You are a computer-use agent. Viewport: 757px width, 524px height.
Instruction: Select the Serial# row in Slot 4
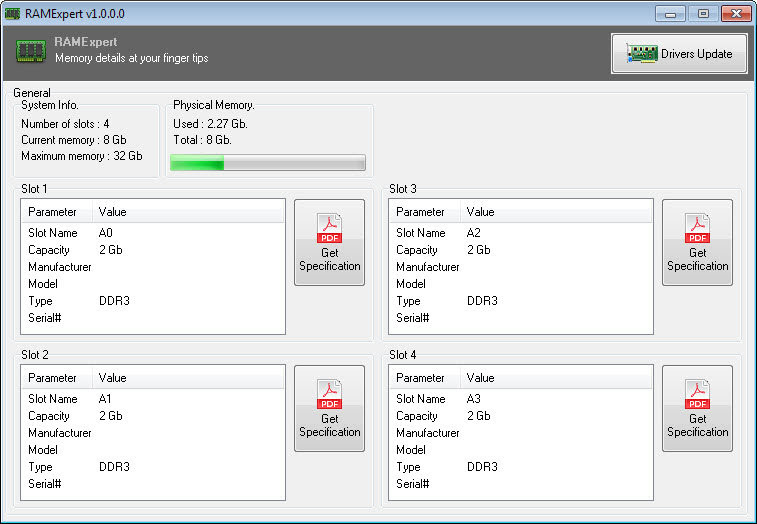coord(520,484)
